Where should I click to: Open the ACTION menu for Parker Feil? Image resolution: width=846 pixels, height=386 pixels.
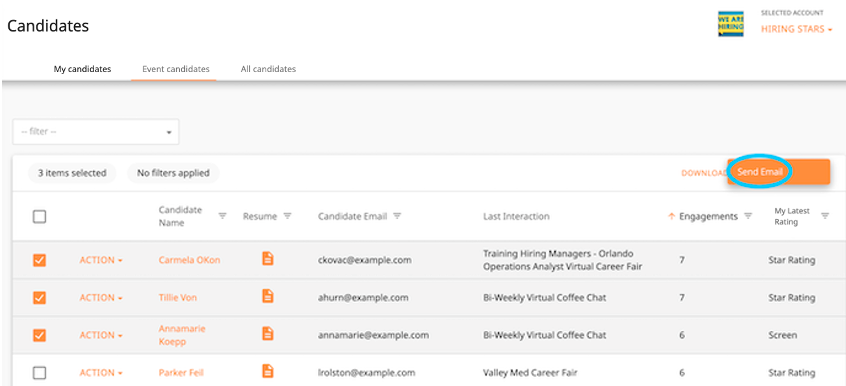pyautogui.click(x=101, y=373)
